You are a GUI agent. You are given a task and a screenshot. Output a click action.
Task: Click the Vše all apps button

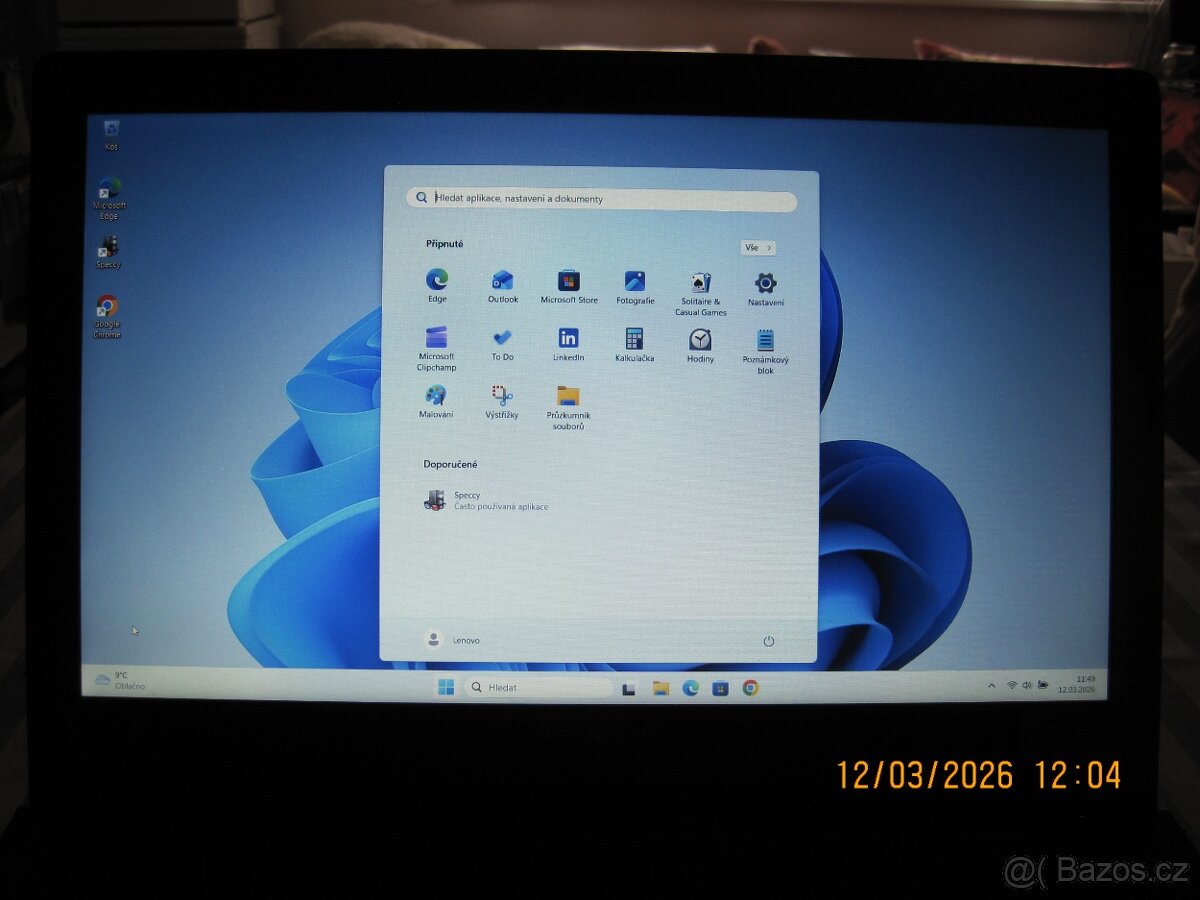(758, 248)
